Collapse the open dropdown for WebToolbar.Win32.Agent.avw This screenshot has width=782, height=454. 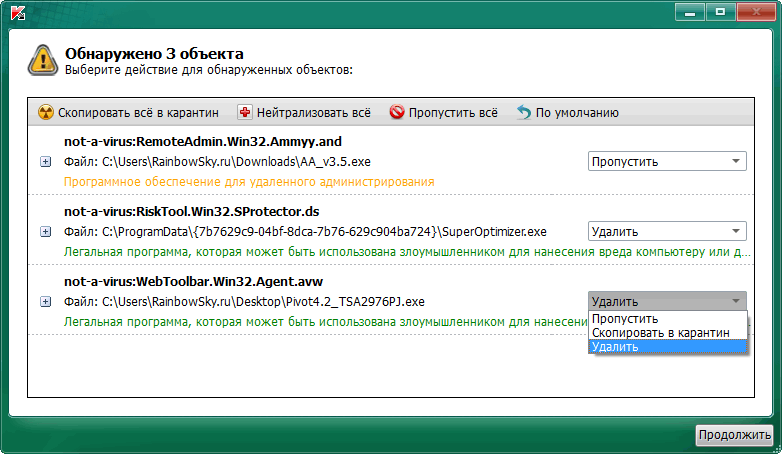pos(667,301)
